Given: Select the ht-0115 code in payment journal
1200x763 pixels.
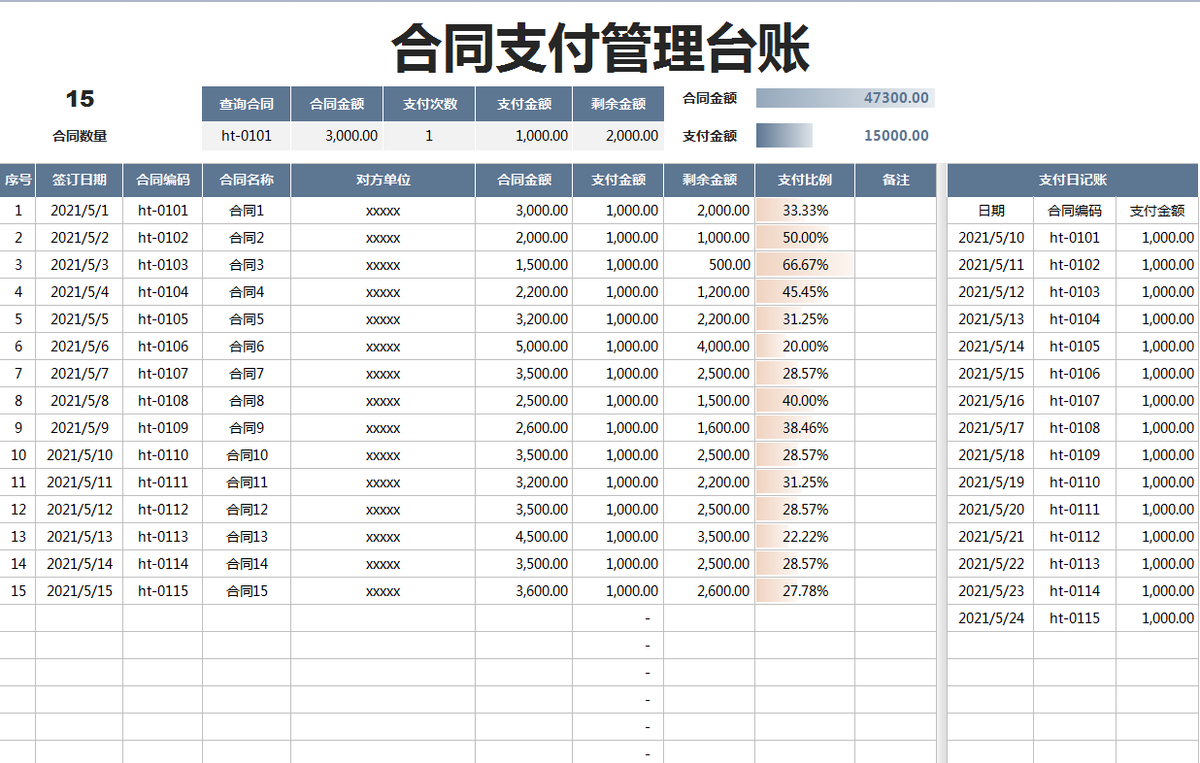Looking at the screenshot, I should click(1074, 618).
